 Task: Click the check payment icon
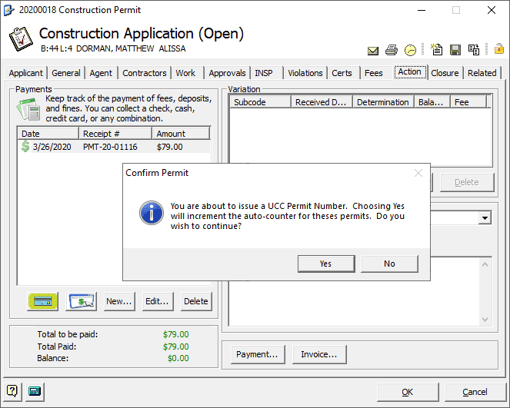point(81,302)
